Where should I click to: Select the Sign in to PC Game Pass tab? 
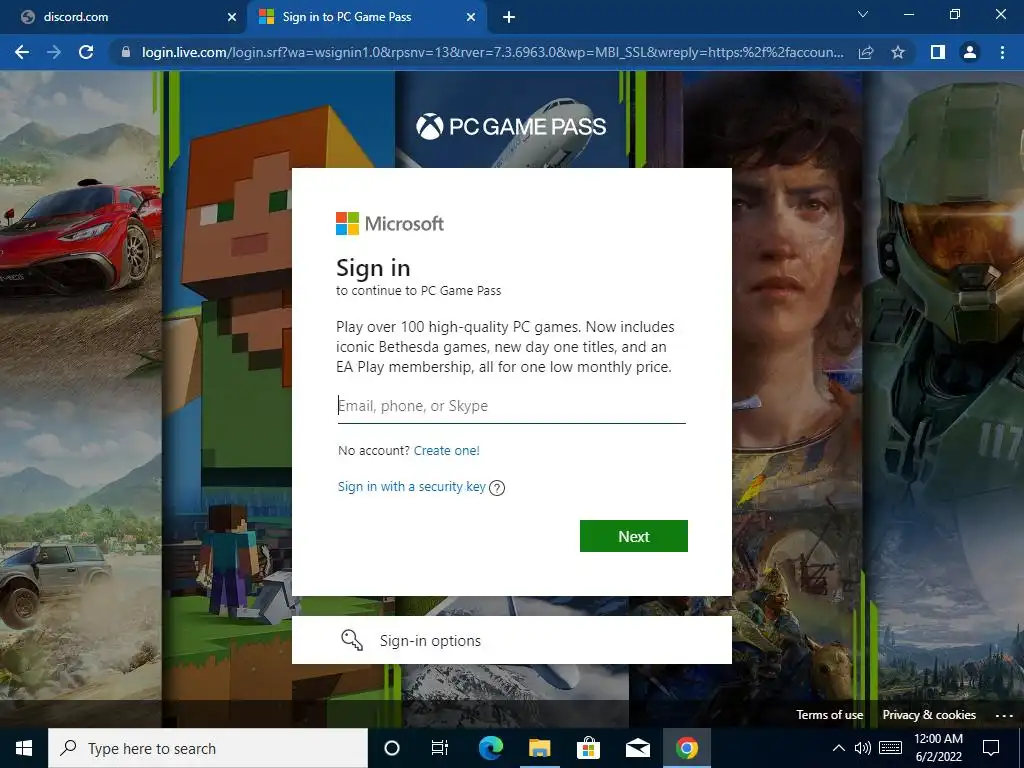pyautogui.click(x=368, y=17)
